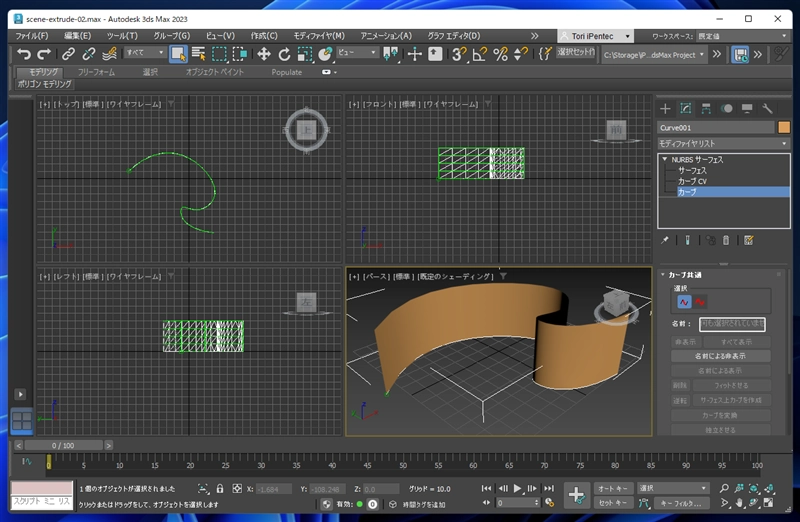Click the Use Pivot Point Center icon
This screenshot has width=800, height=522.
point(391,54)
